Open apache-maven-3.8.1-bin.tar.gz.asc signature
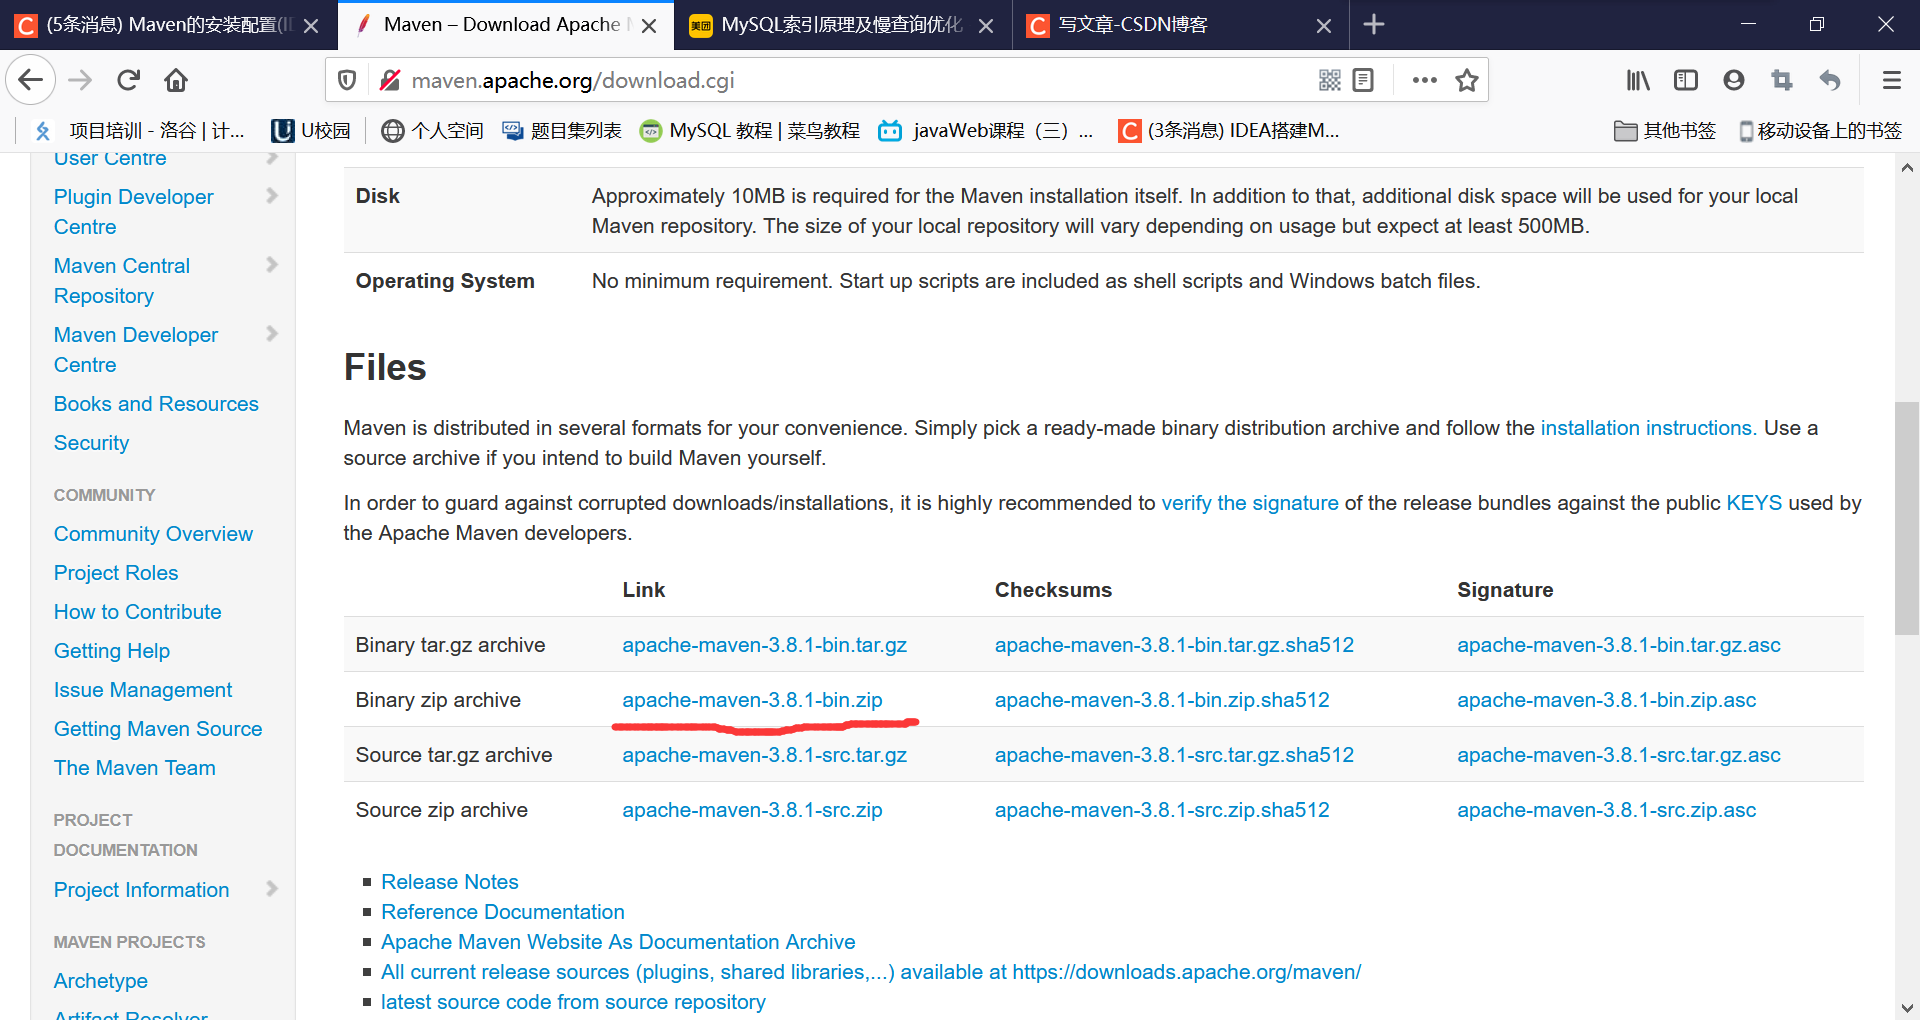This screenshot has height=1020, width=1920. point(1618,645)
